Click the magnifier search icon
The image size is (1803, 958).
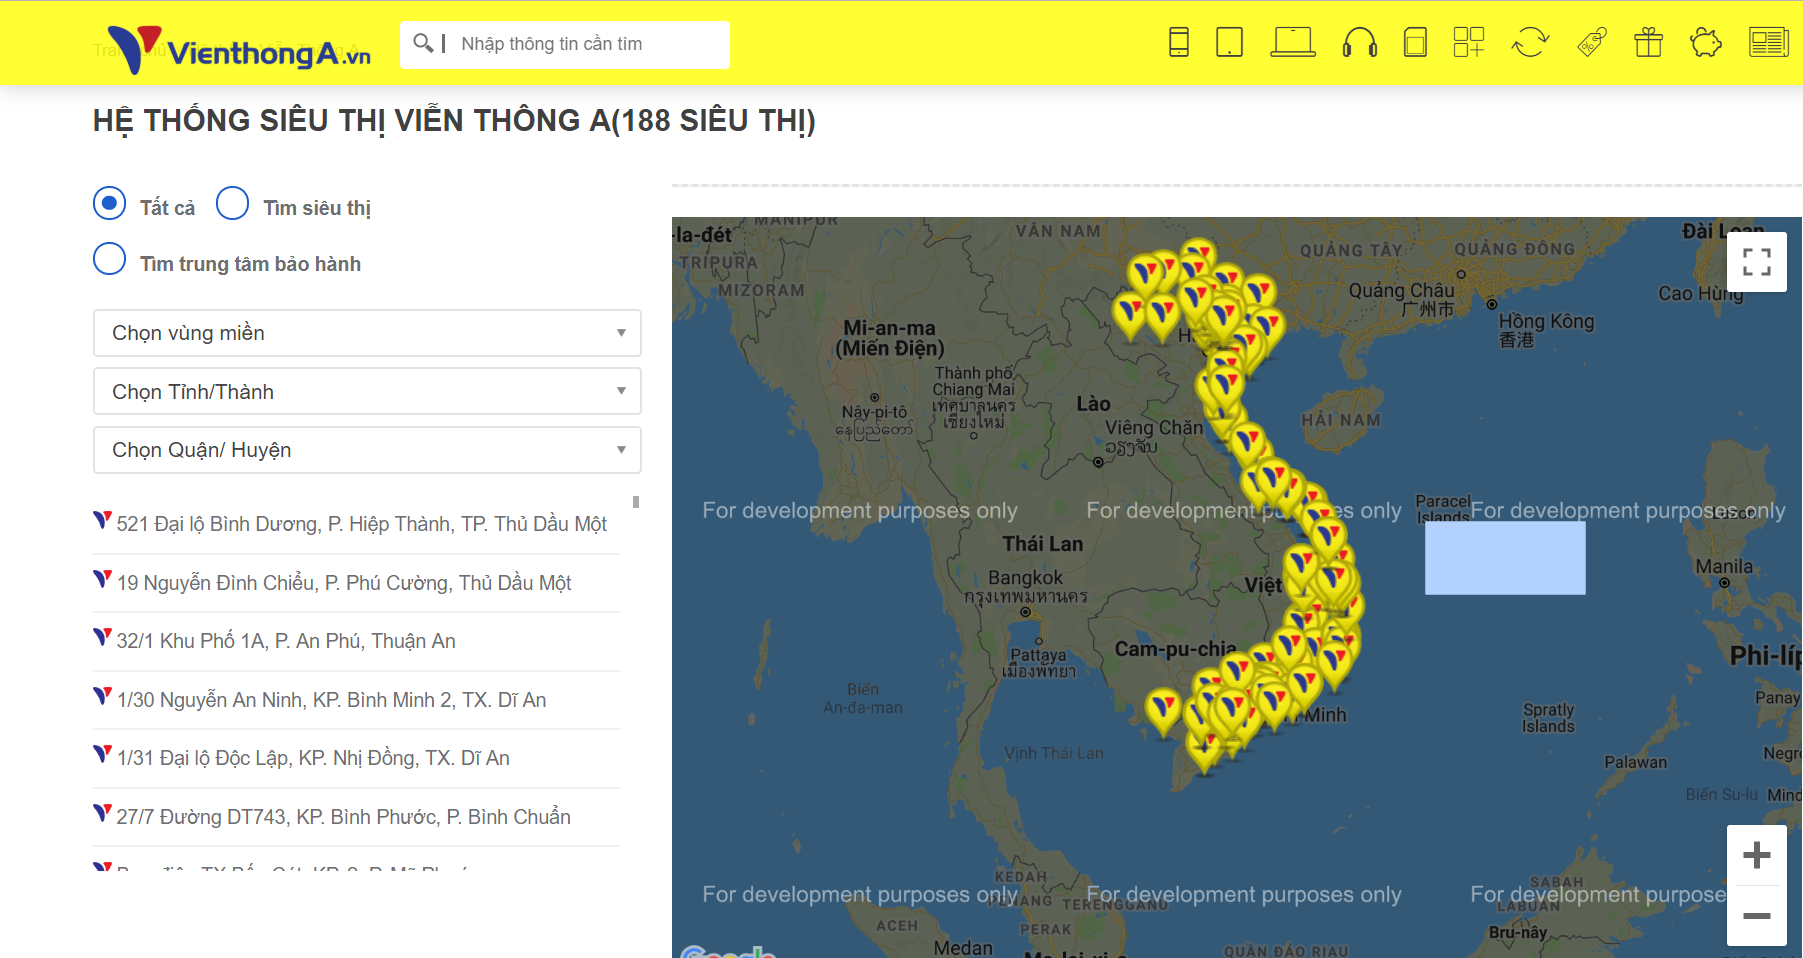coord(423,43)
